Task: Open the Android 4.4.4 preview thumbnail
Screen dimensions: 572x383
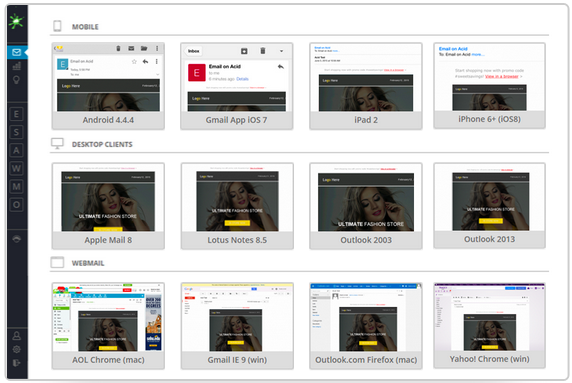Action: click(x=108, y=86)
